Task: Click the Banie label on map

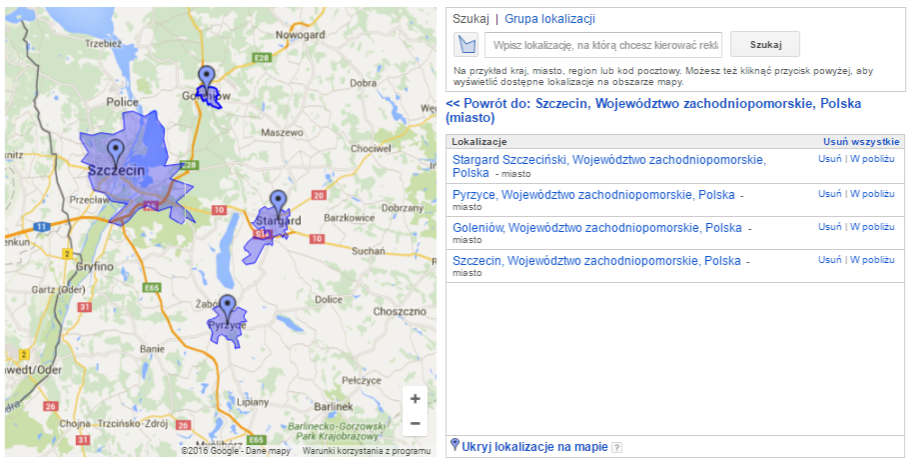Action: 152,349
